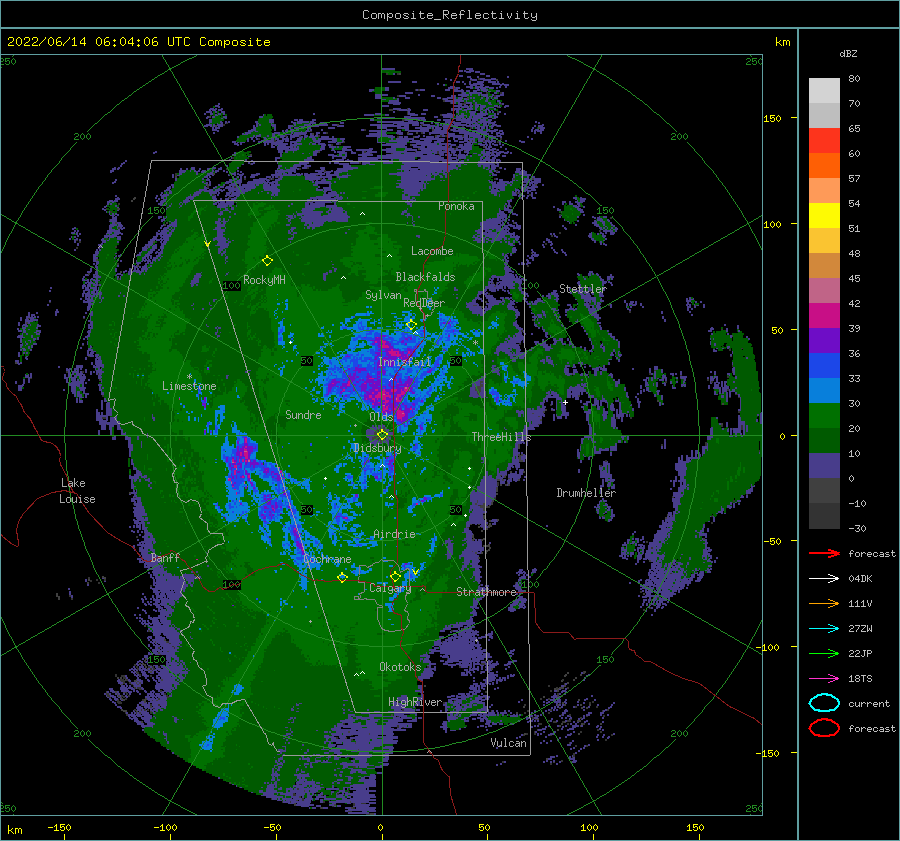Viewport: 900px width, 841px height.
Task: Click the Stettler label
Action: [583, 289]
